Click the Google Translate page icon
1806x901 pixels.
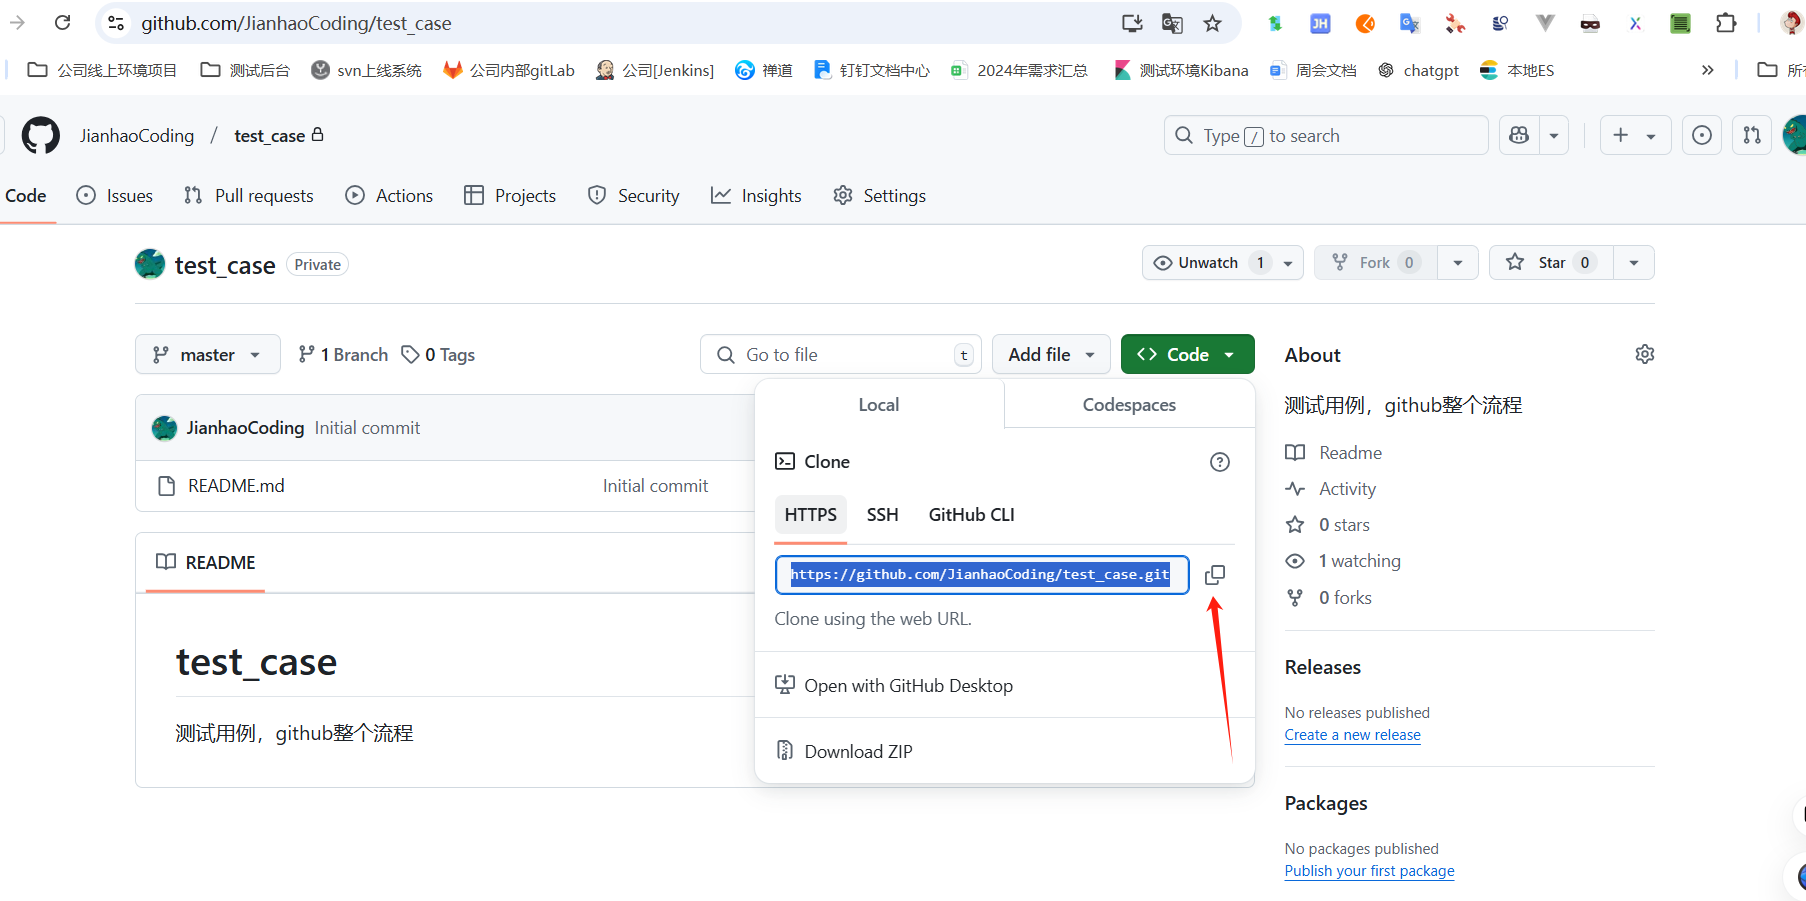tap(1172, 23)
